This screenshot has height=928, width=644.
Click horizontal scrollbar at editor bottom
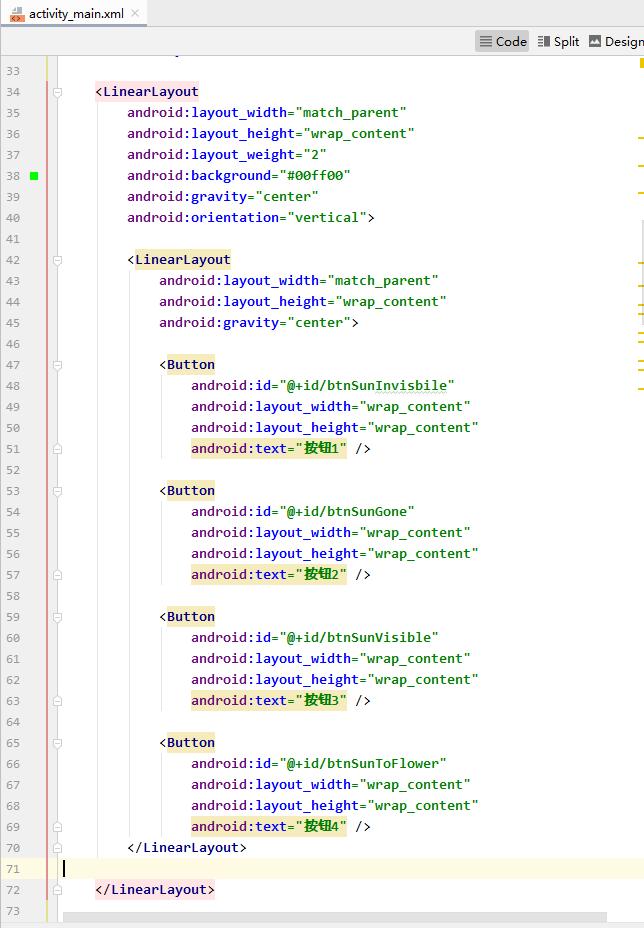pyautogui.click(x=334, y=917)
